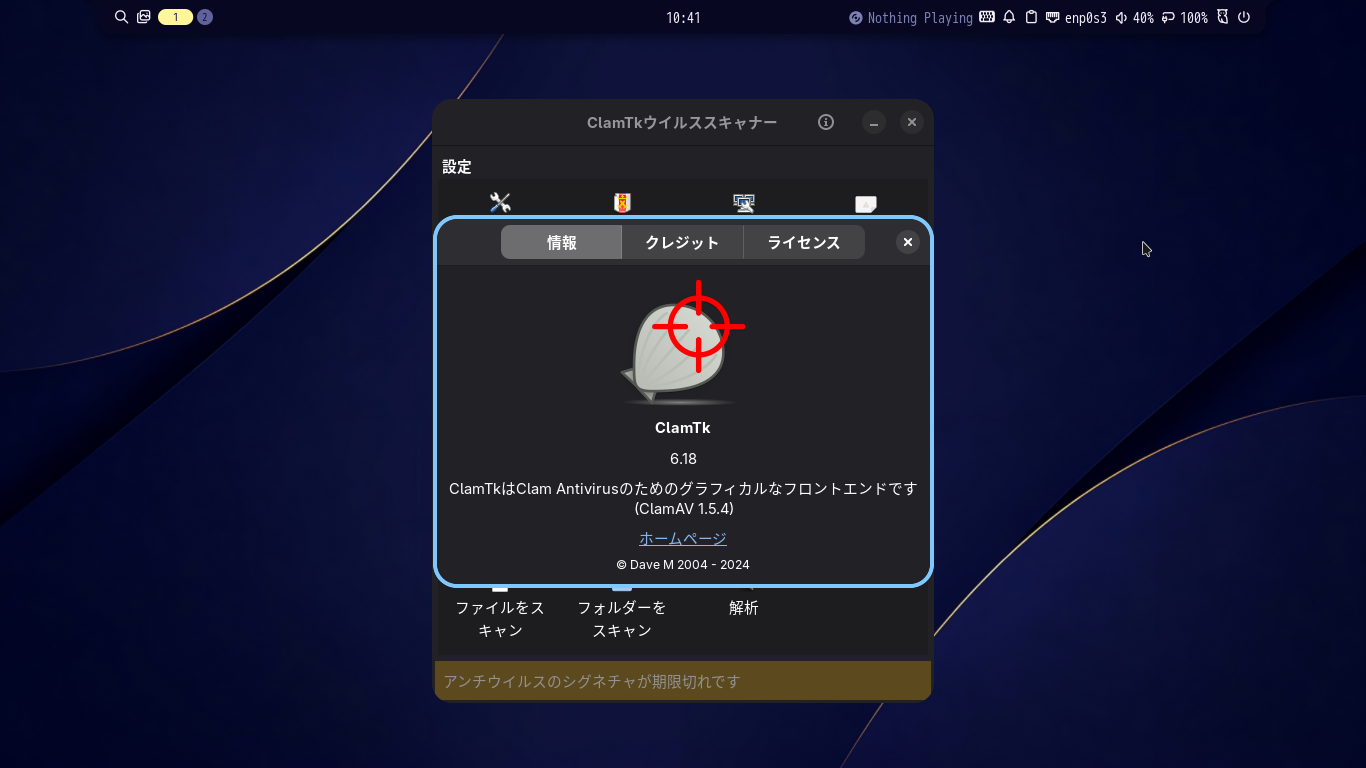Click the 設定 section heading
Viewport: 1366px width, 768px height.
457,167
